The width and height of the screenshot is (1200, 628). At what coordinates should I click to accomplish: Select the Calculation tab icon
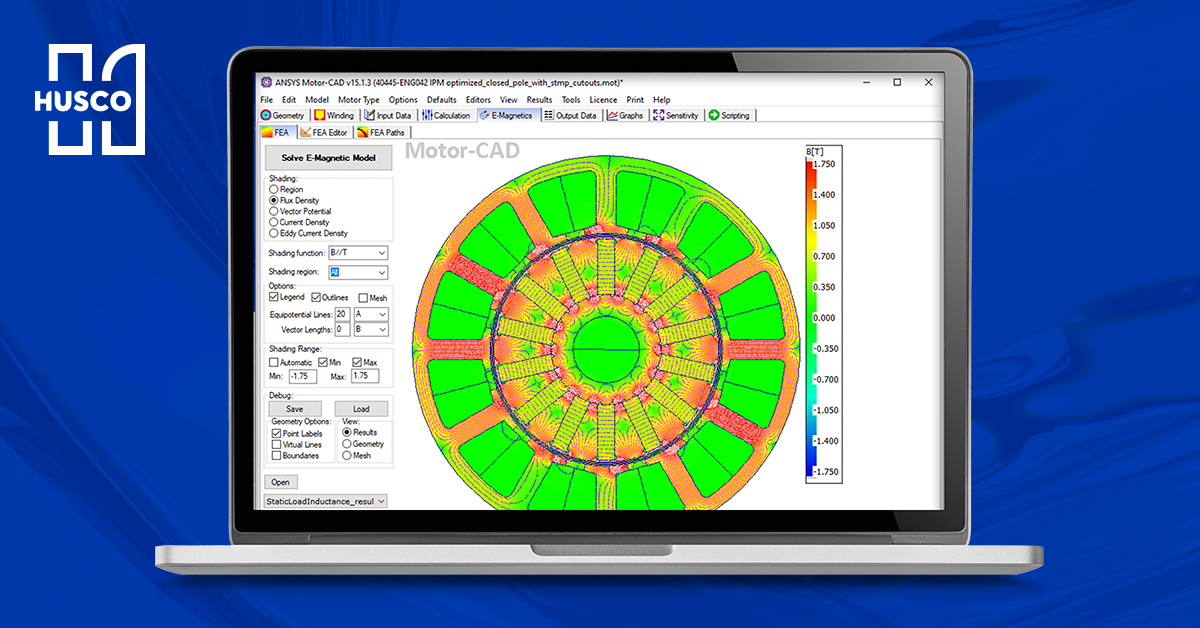point(427,116)
